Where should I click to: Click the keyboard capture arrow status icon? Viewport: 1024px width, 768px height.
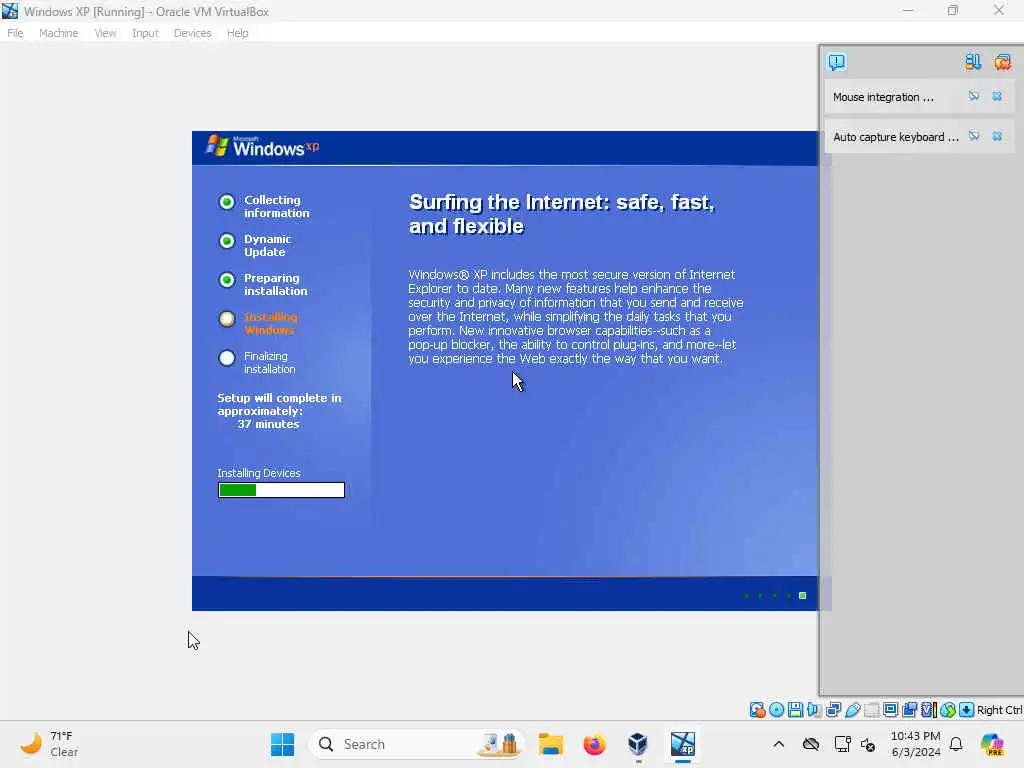[967, 710]
